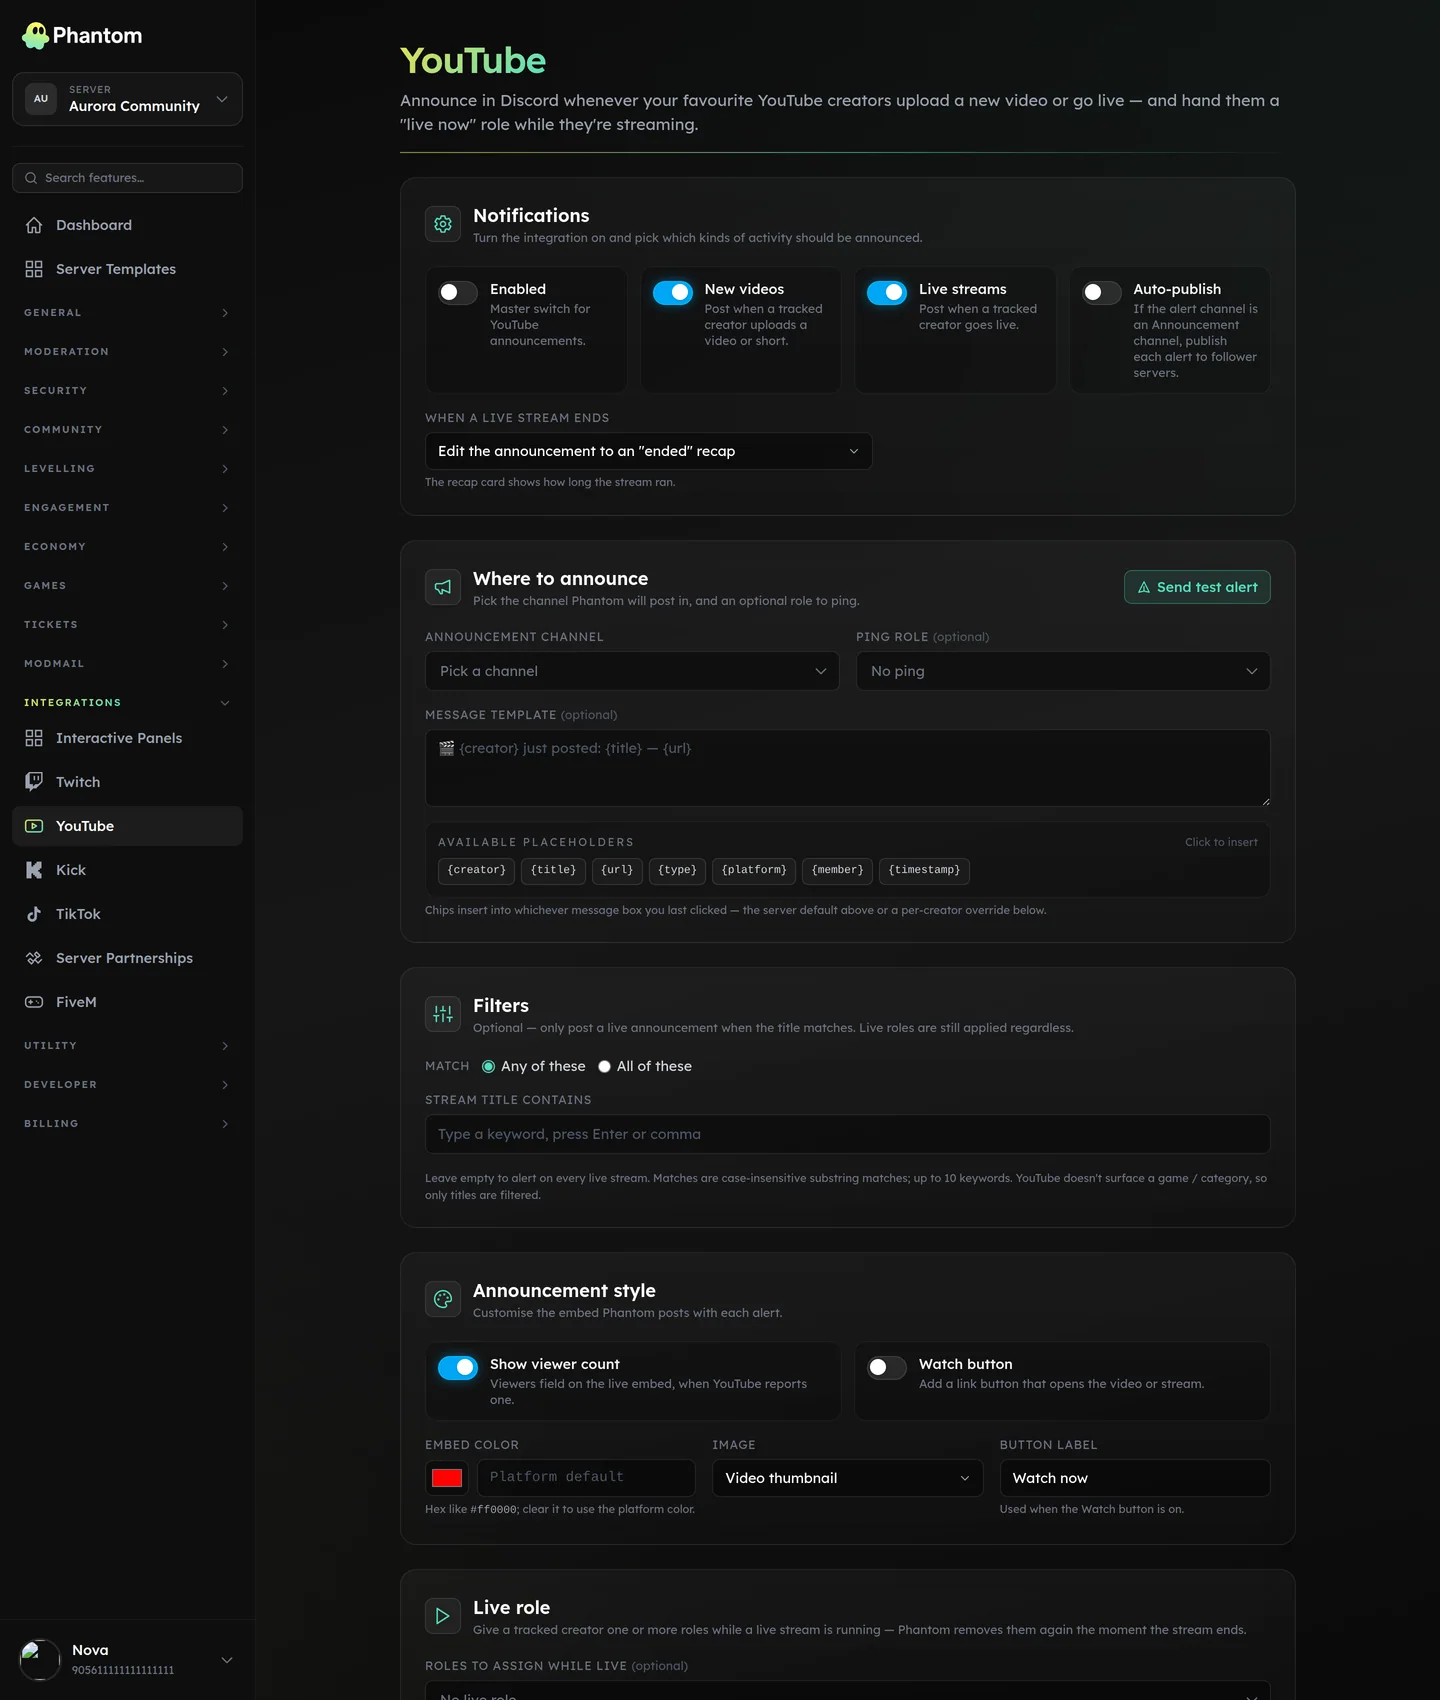The image size is (1440, 1700).
Task: Expand the Levelling sidebar section
Action: [x=127, y=469]
